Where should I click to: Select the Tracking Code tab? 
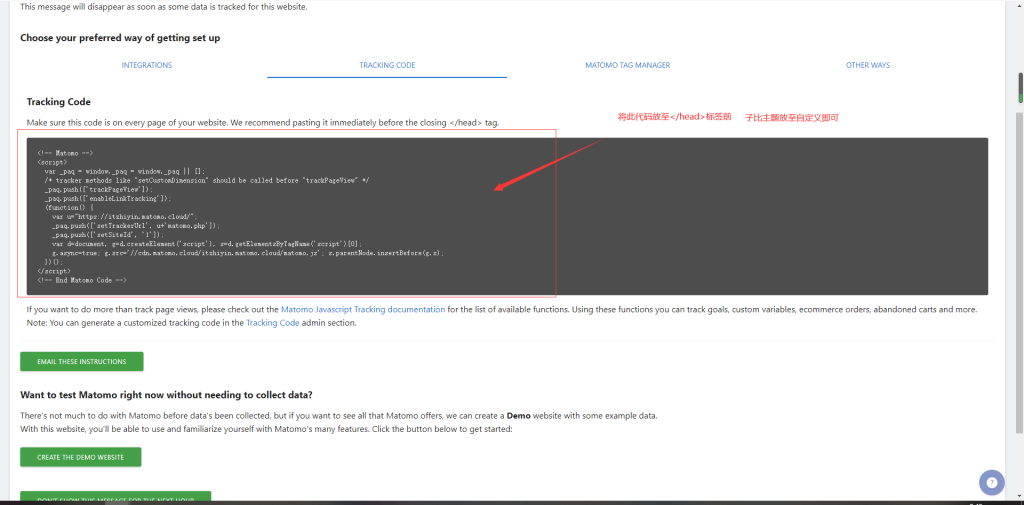387,65
